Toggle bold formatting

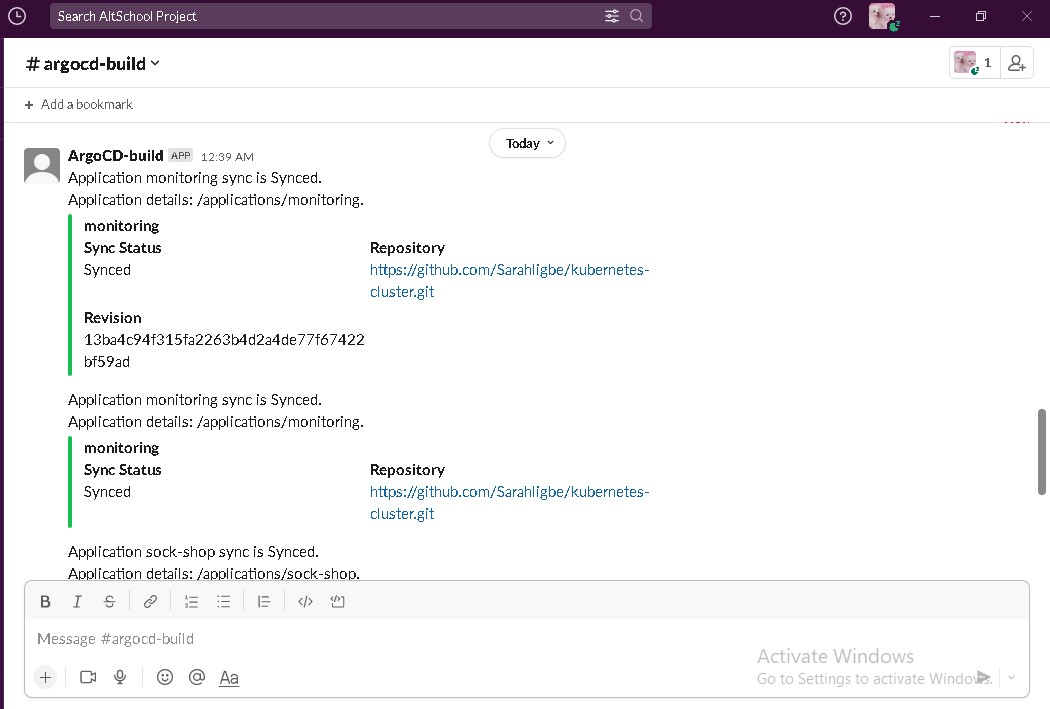click(45, 601)
